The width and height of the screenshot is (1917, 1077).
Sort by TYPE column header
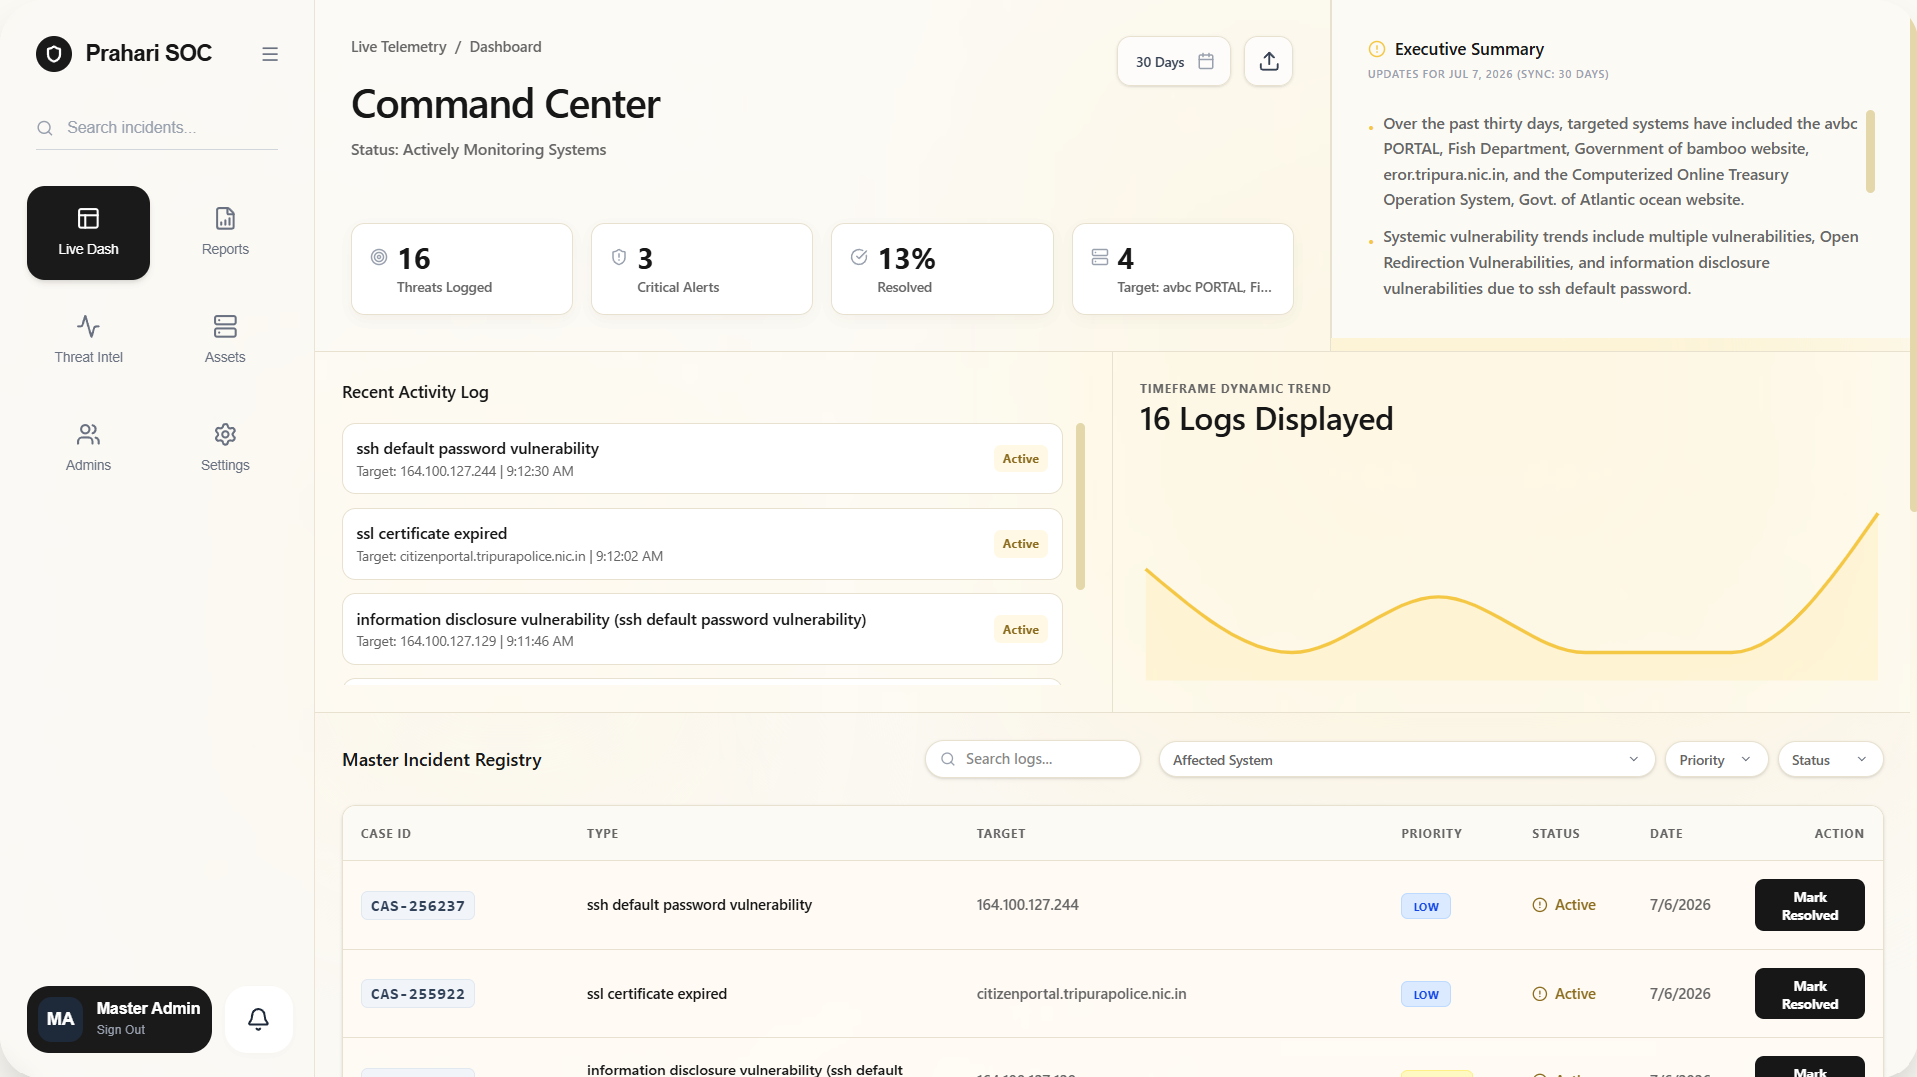602,833
